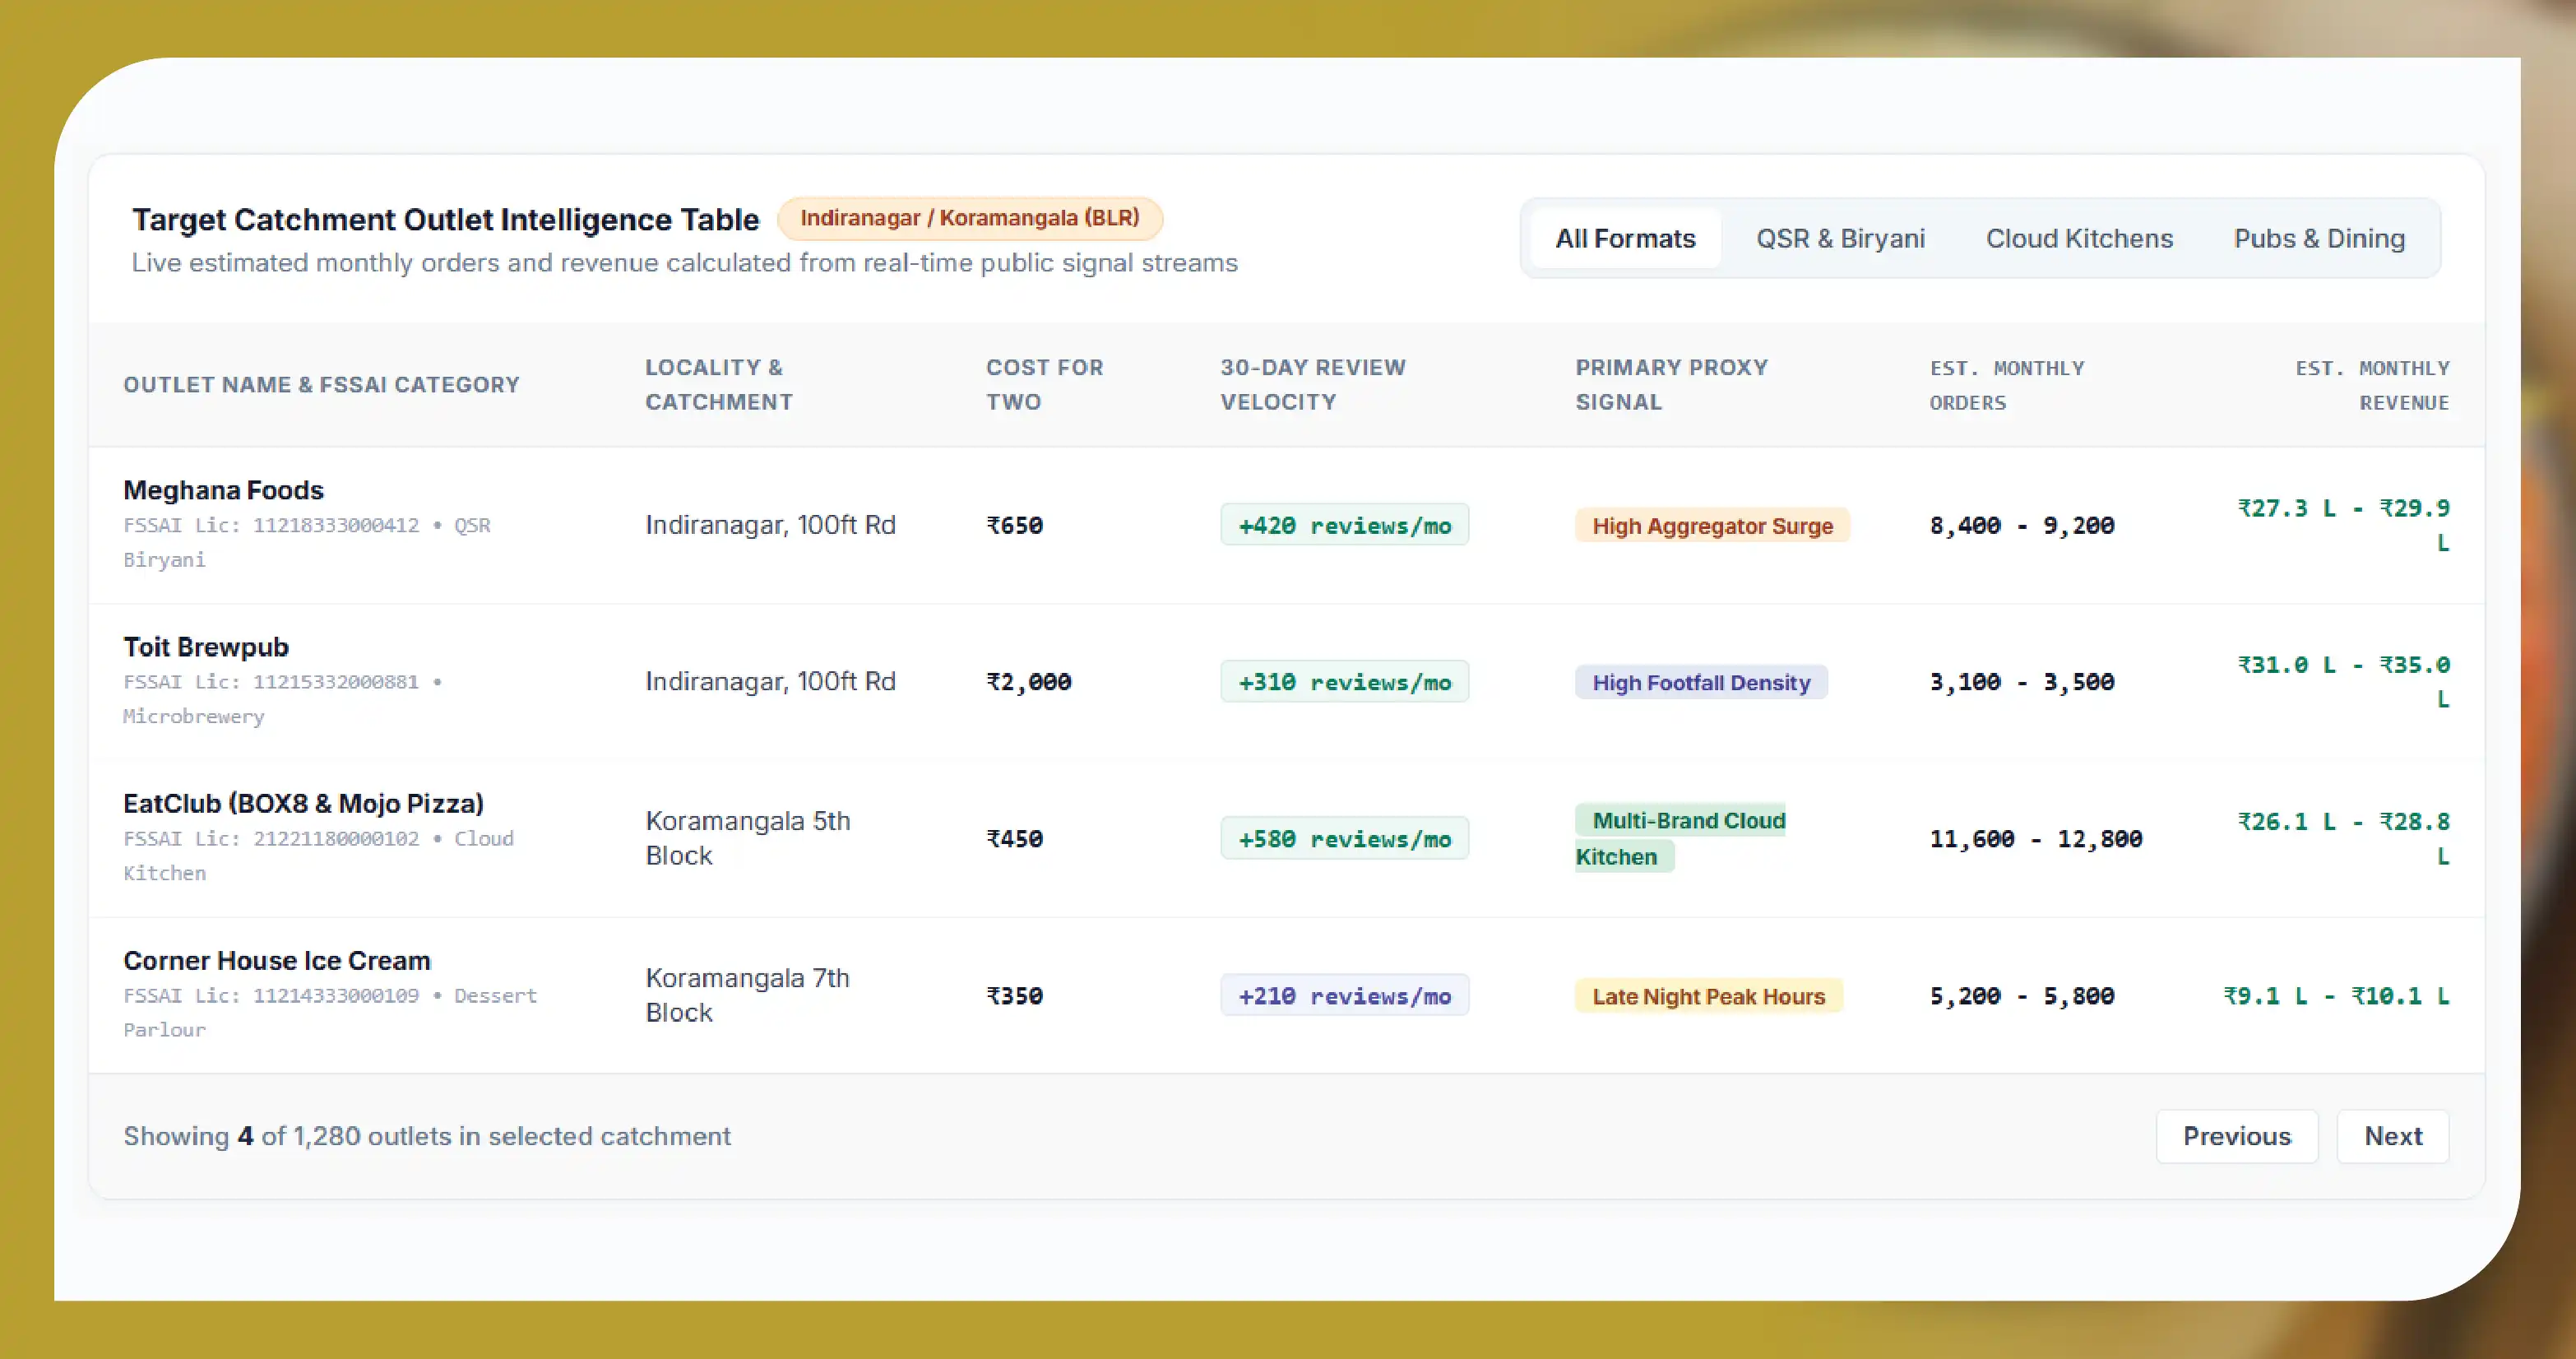
Task: Click the 30-Day Review Velocity column header
Action: click(1312, 385)
